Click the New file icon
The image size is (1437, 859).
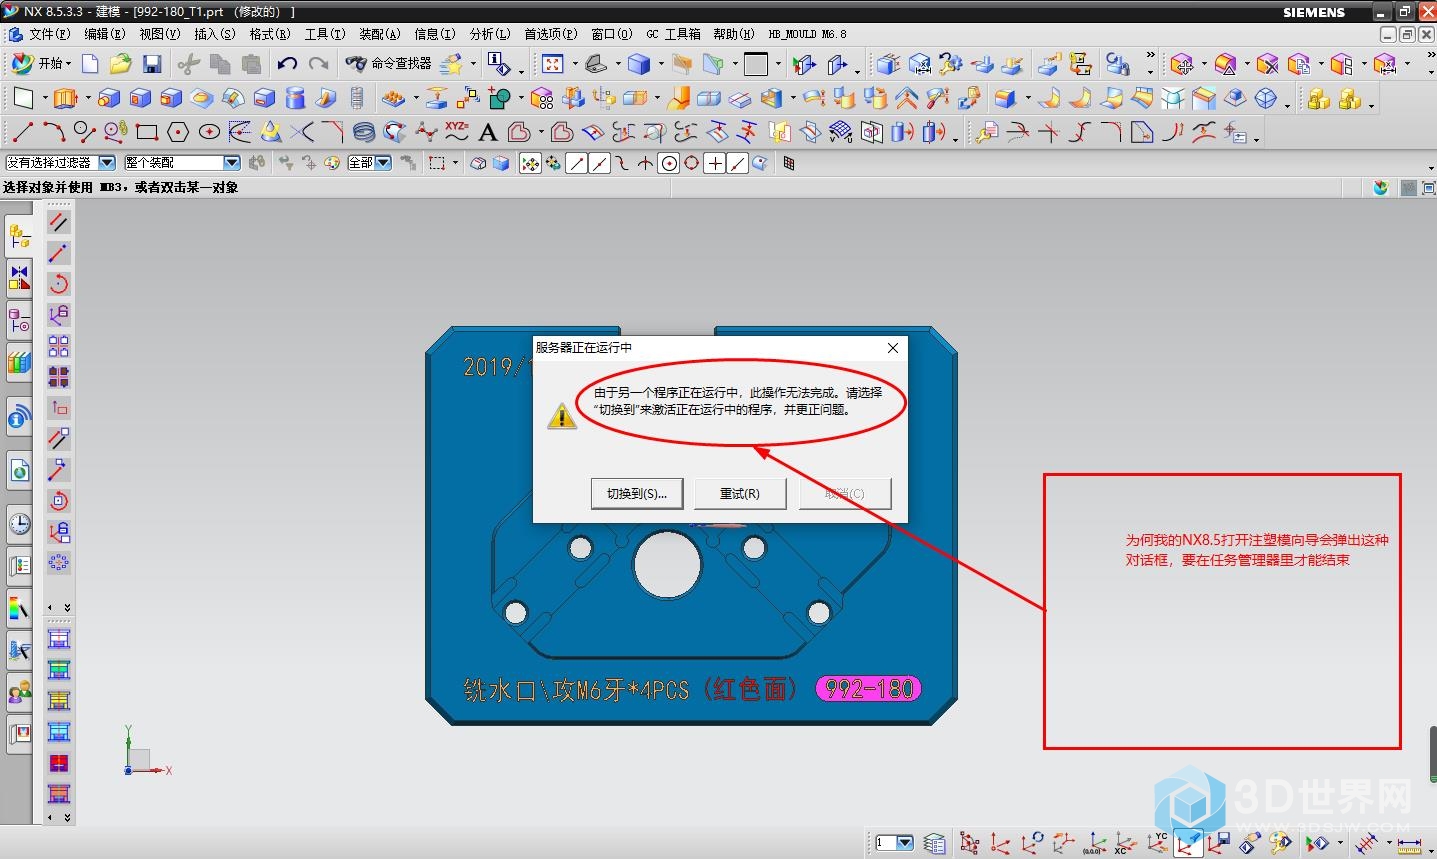[90, 64]
